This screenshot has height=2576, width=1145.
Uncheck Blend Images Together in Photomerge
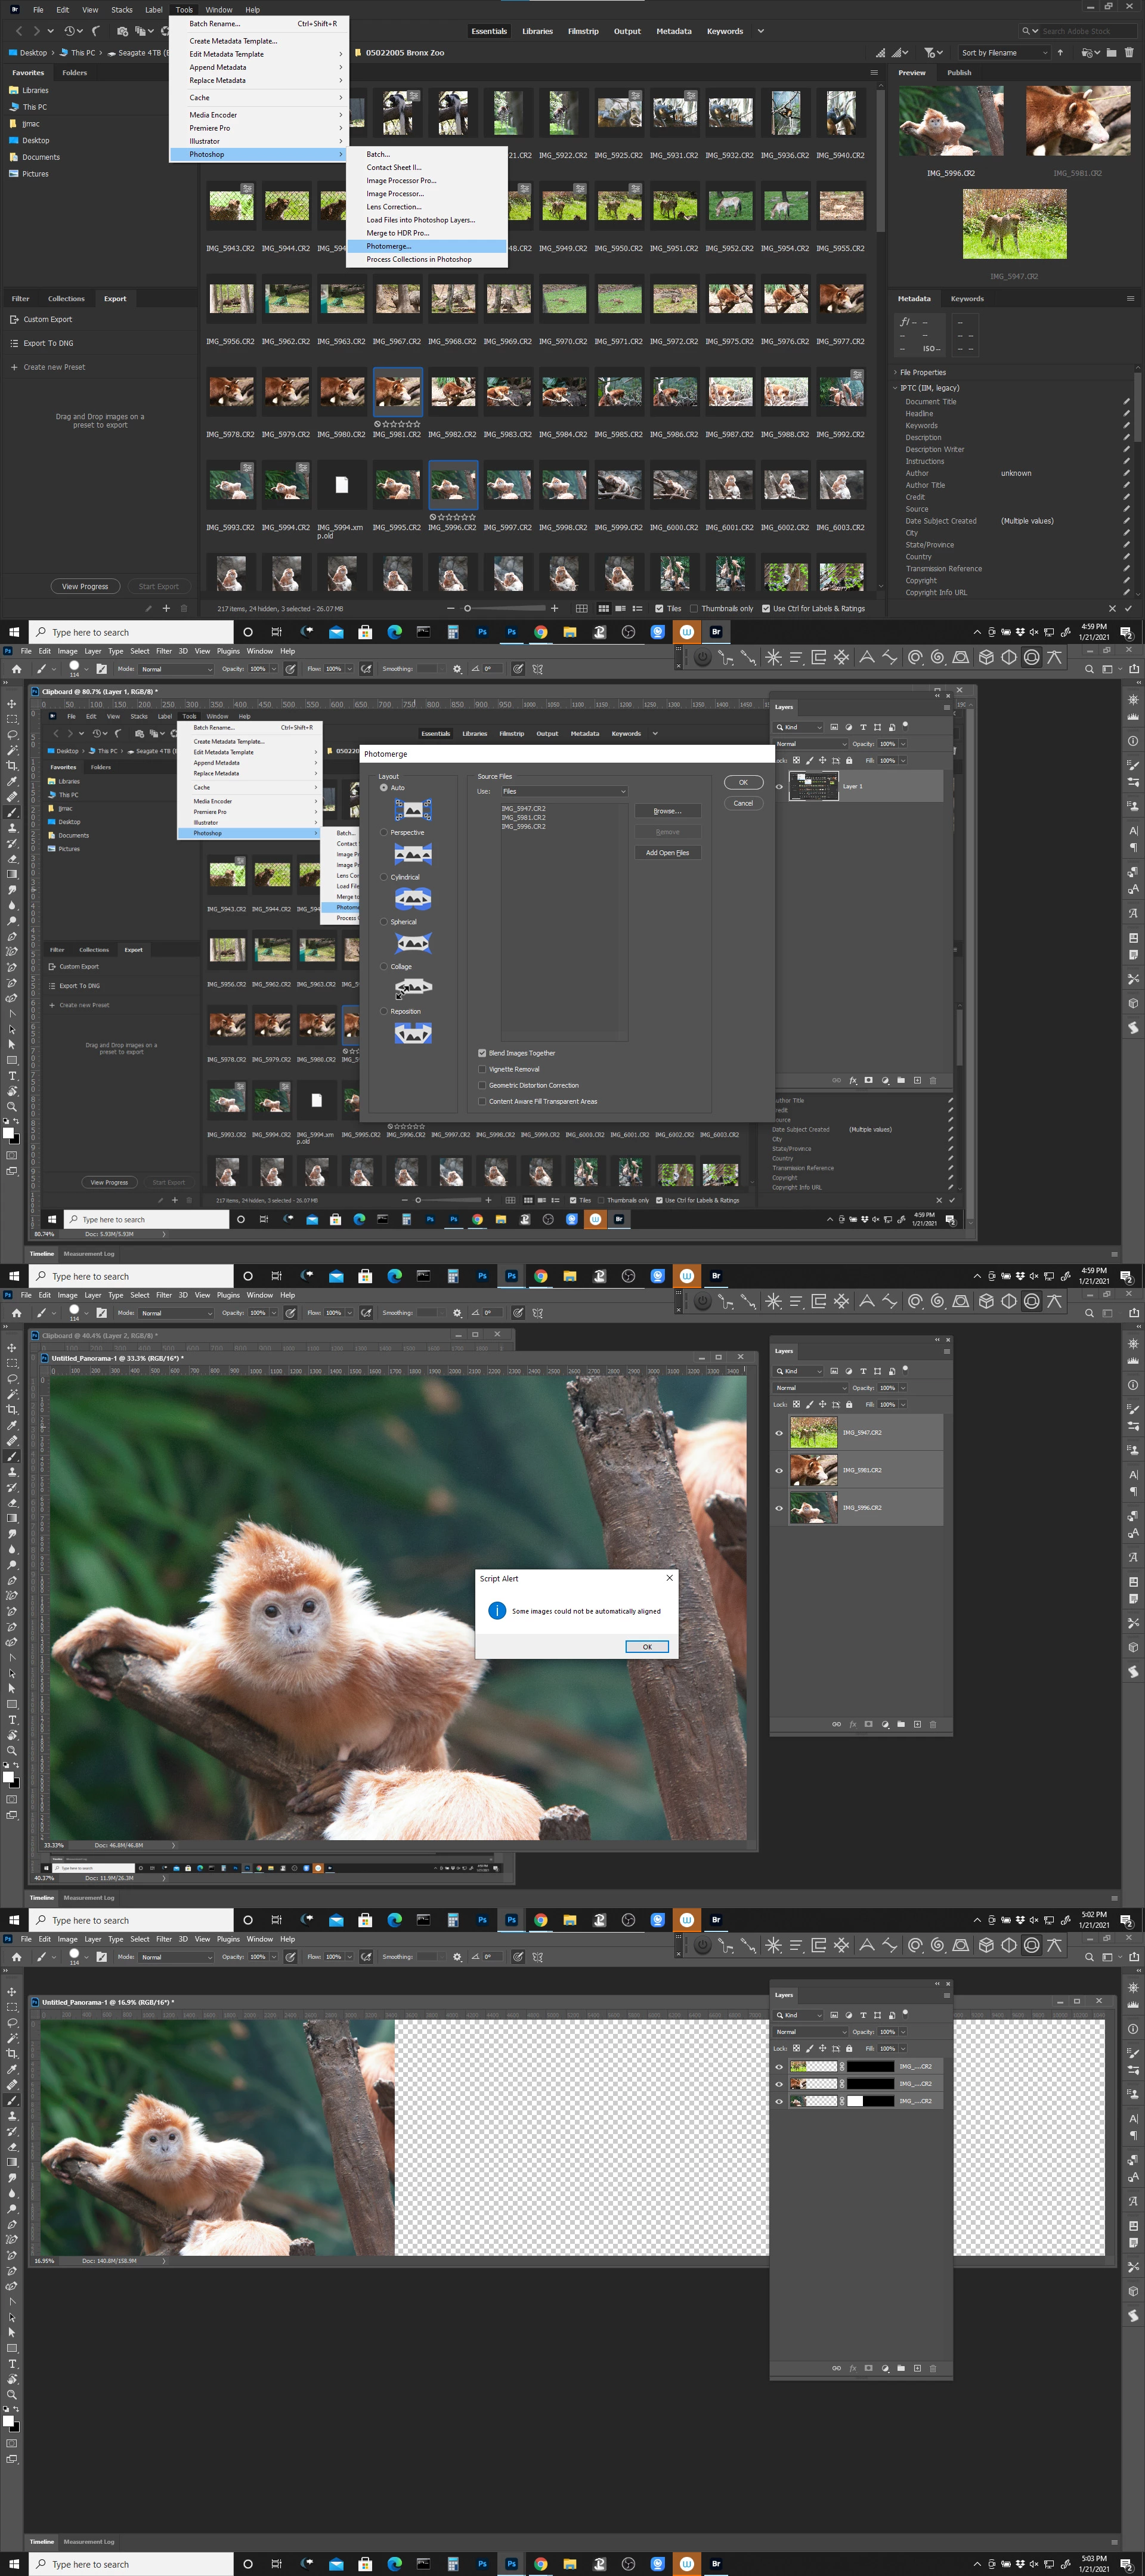click(x=482, y=1053)
